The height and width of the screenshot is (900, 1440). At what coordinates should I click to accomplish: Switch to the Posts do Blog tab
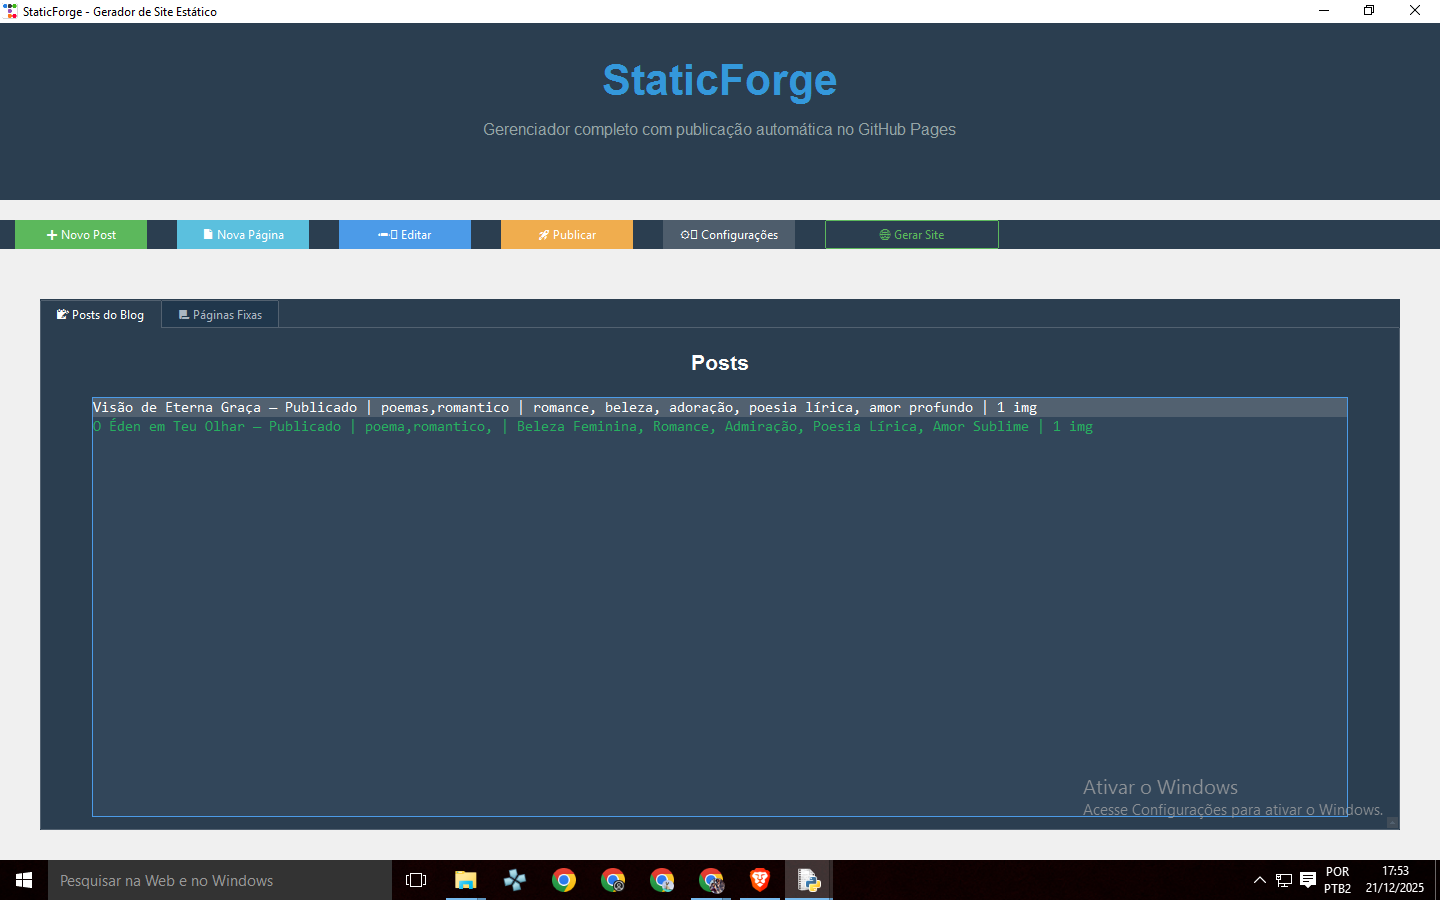(x=101, y=315)
